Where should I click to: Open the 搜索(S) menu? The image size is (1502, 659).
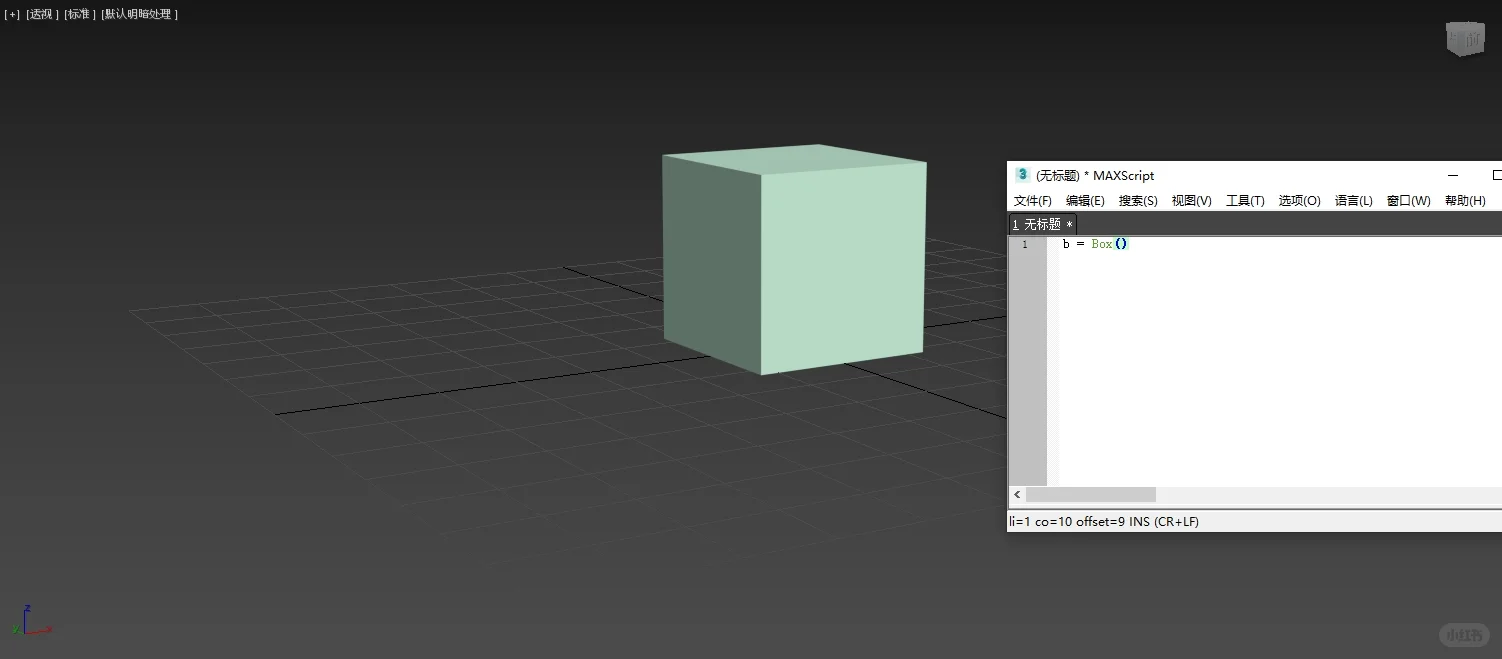pos(1137,200)
